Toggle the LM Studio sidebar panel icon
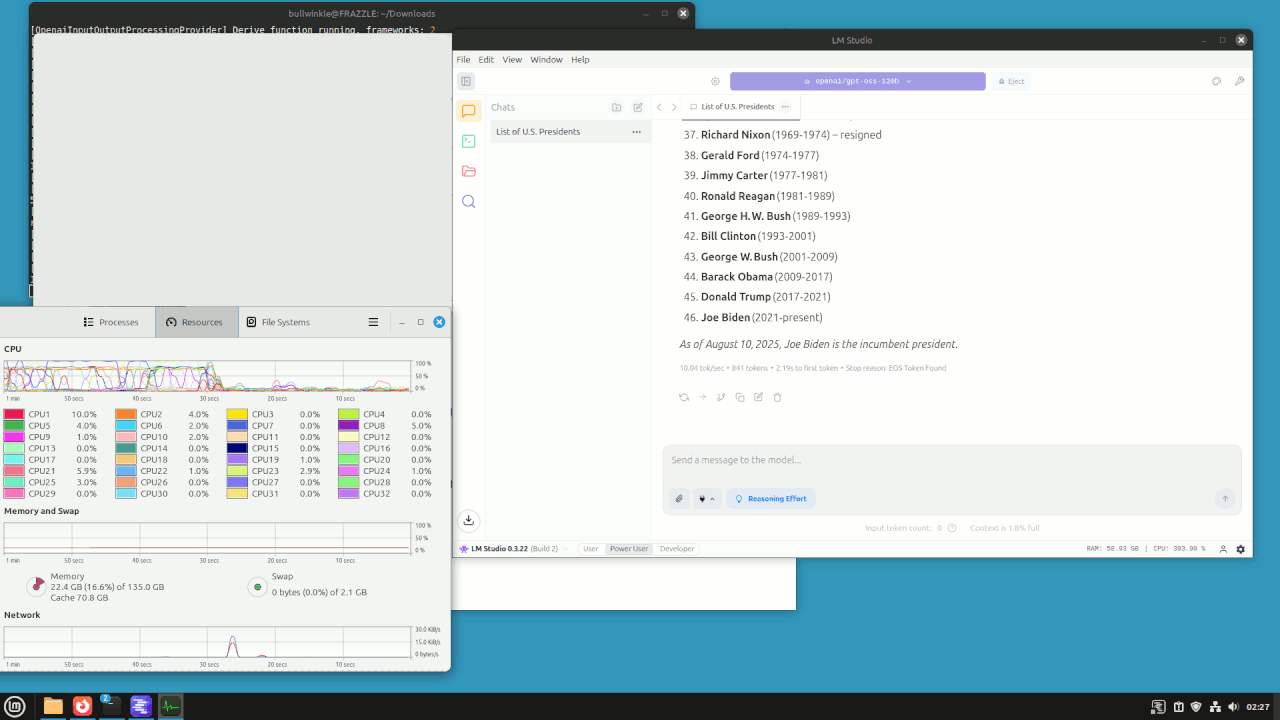The width and height of the screenshot is (1280, 720). coord(466,81)
